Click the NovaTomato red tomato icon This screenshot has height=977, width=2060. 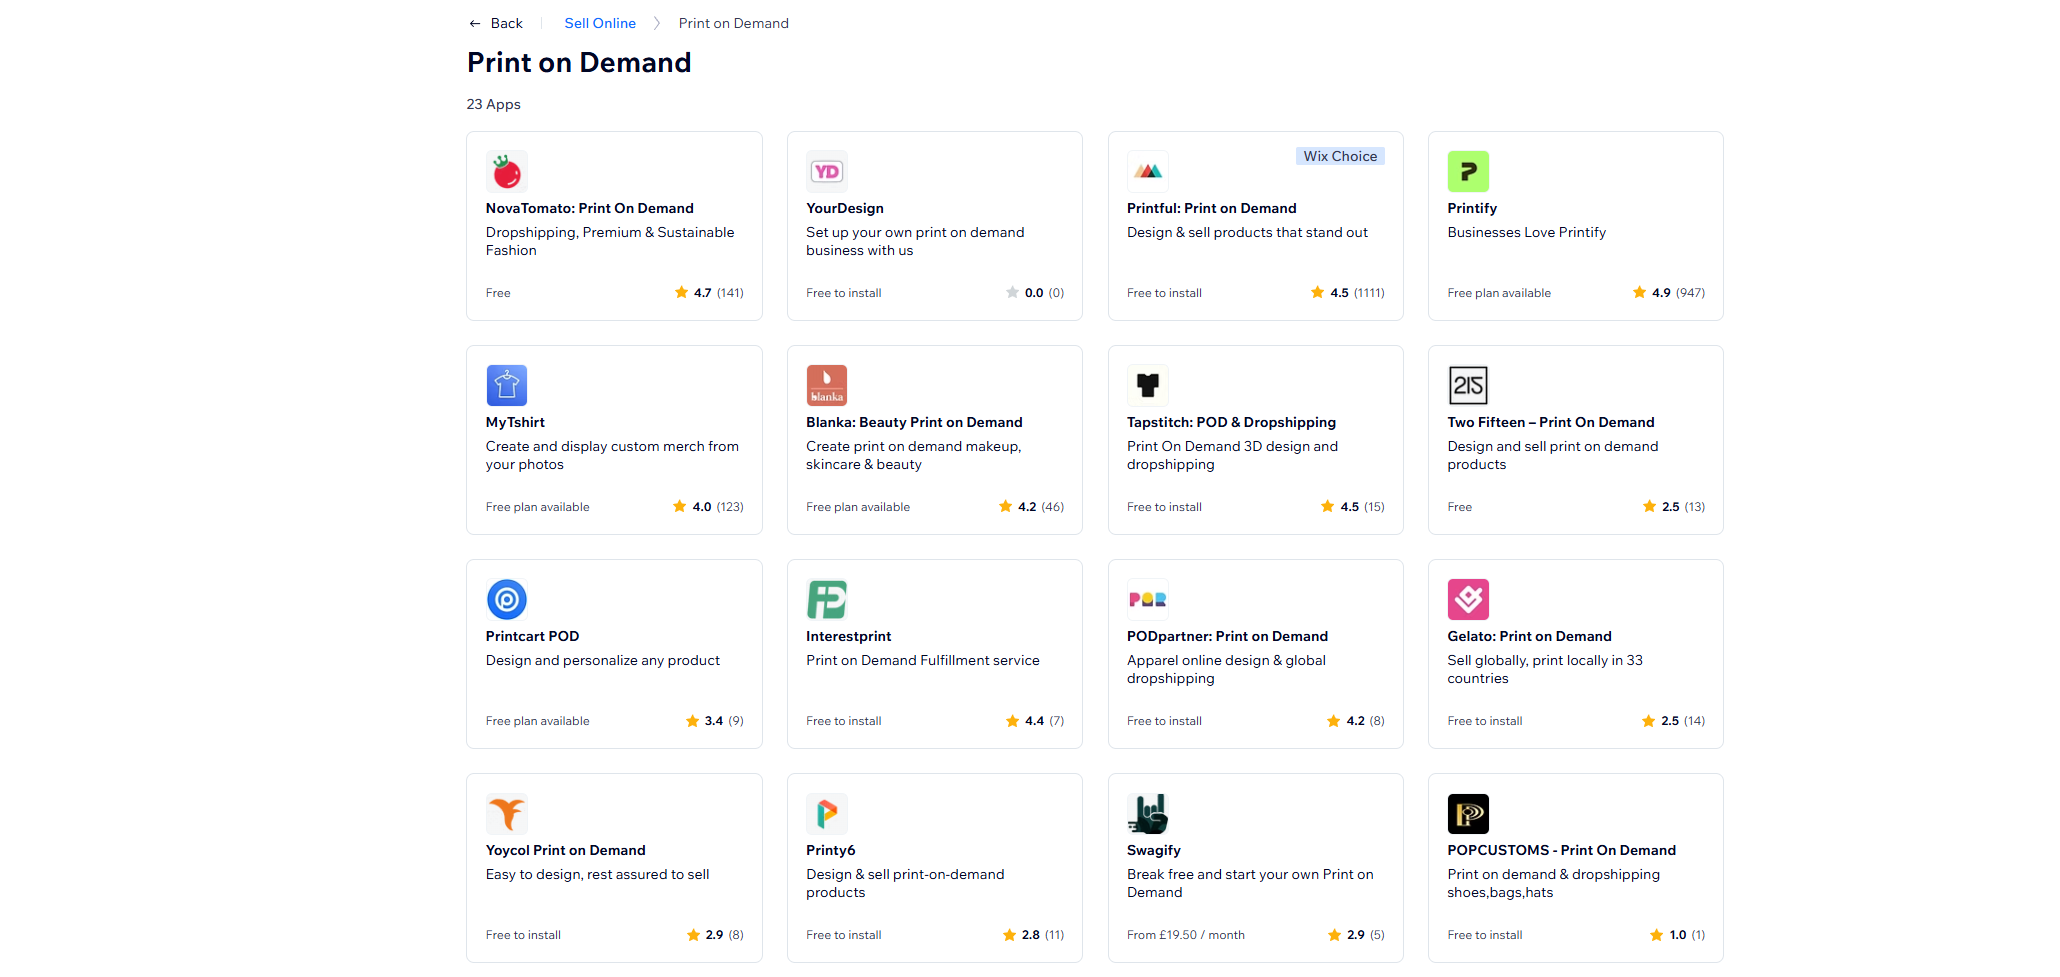coord(506,172)
